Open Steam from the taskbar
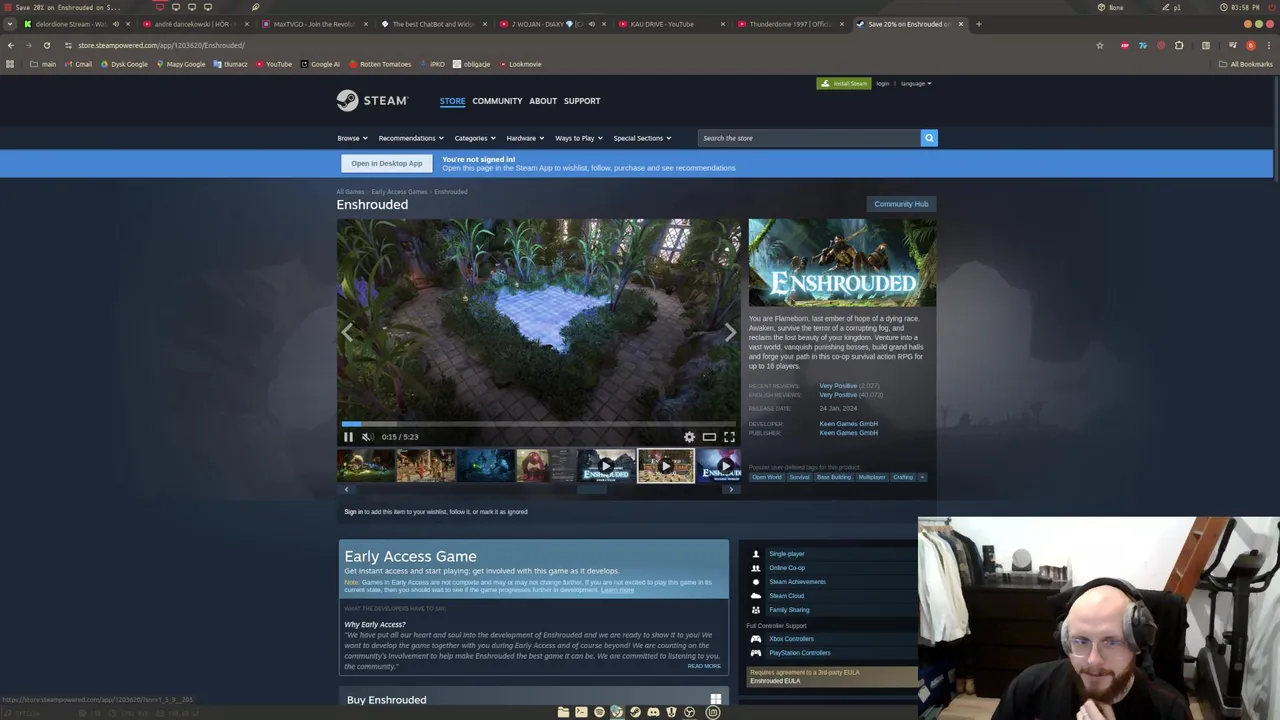The width and height of the screenshot is (1280, 720). coord(635,712)
